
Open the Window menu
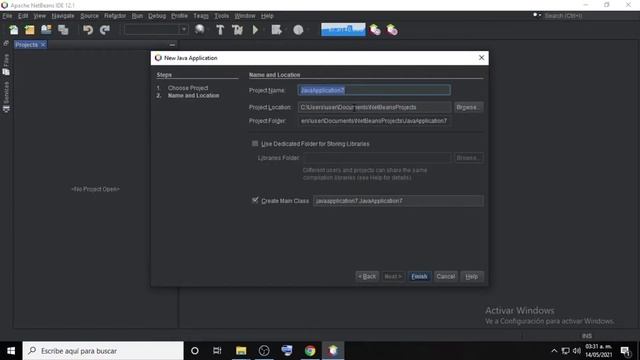click(244, 16)
